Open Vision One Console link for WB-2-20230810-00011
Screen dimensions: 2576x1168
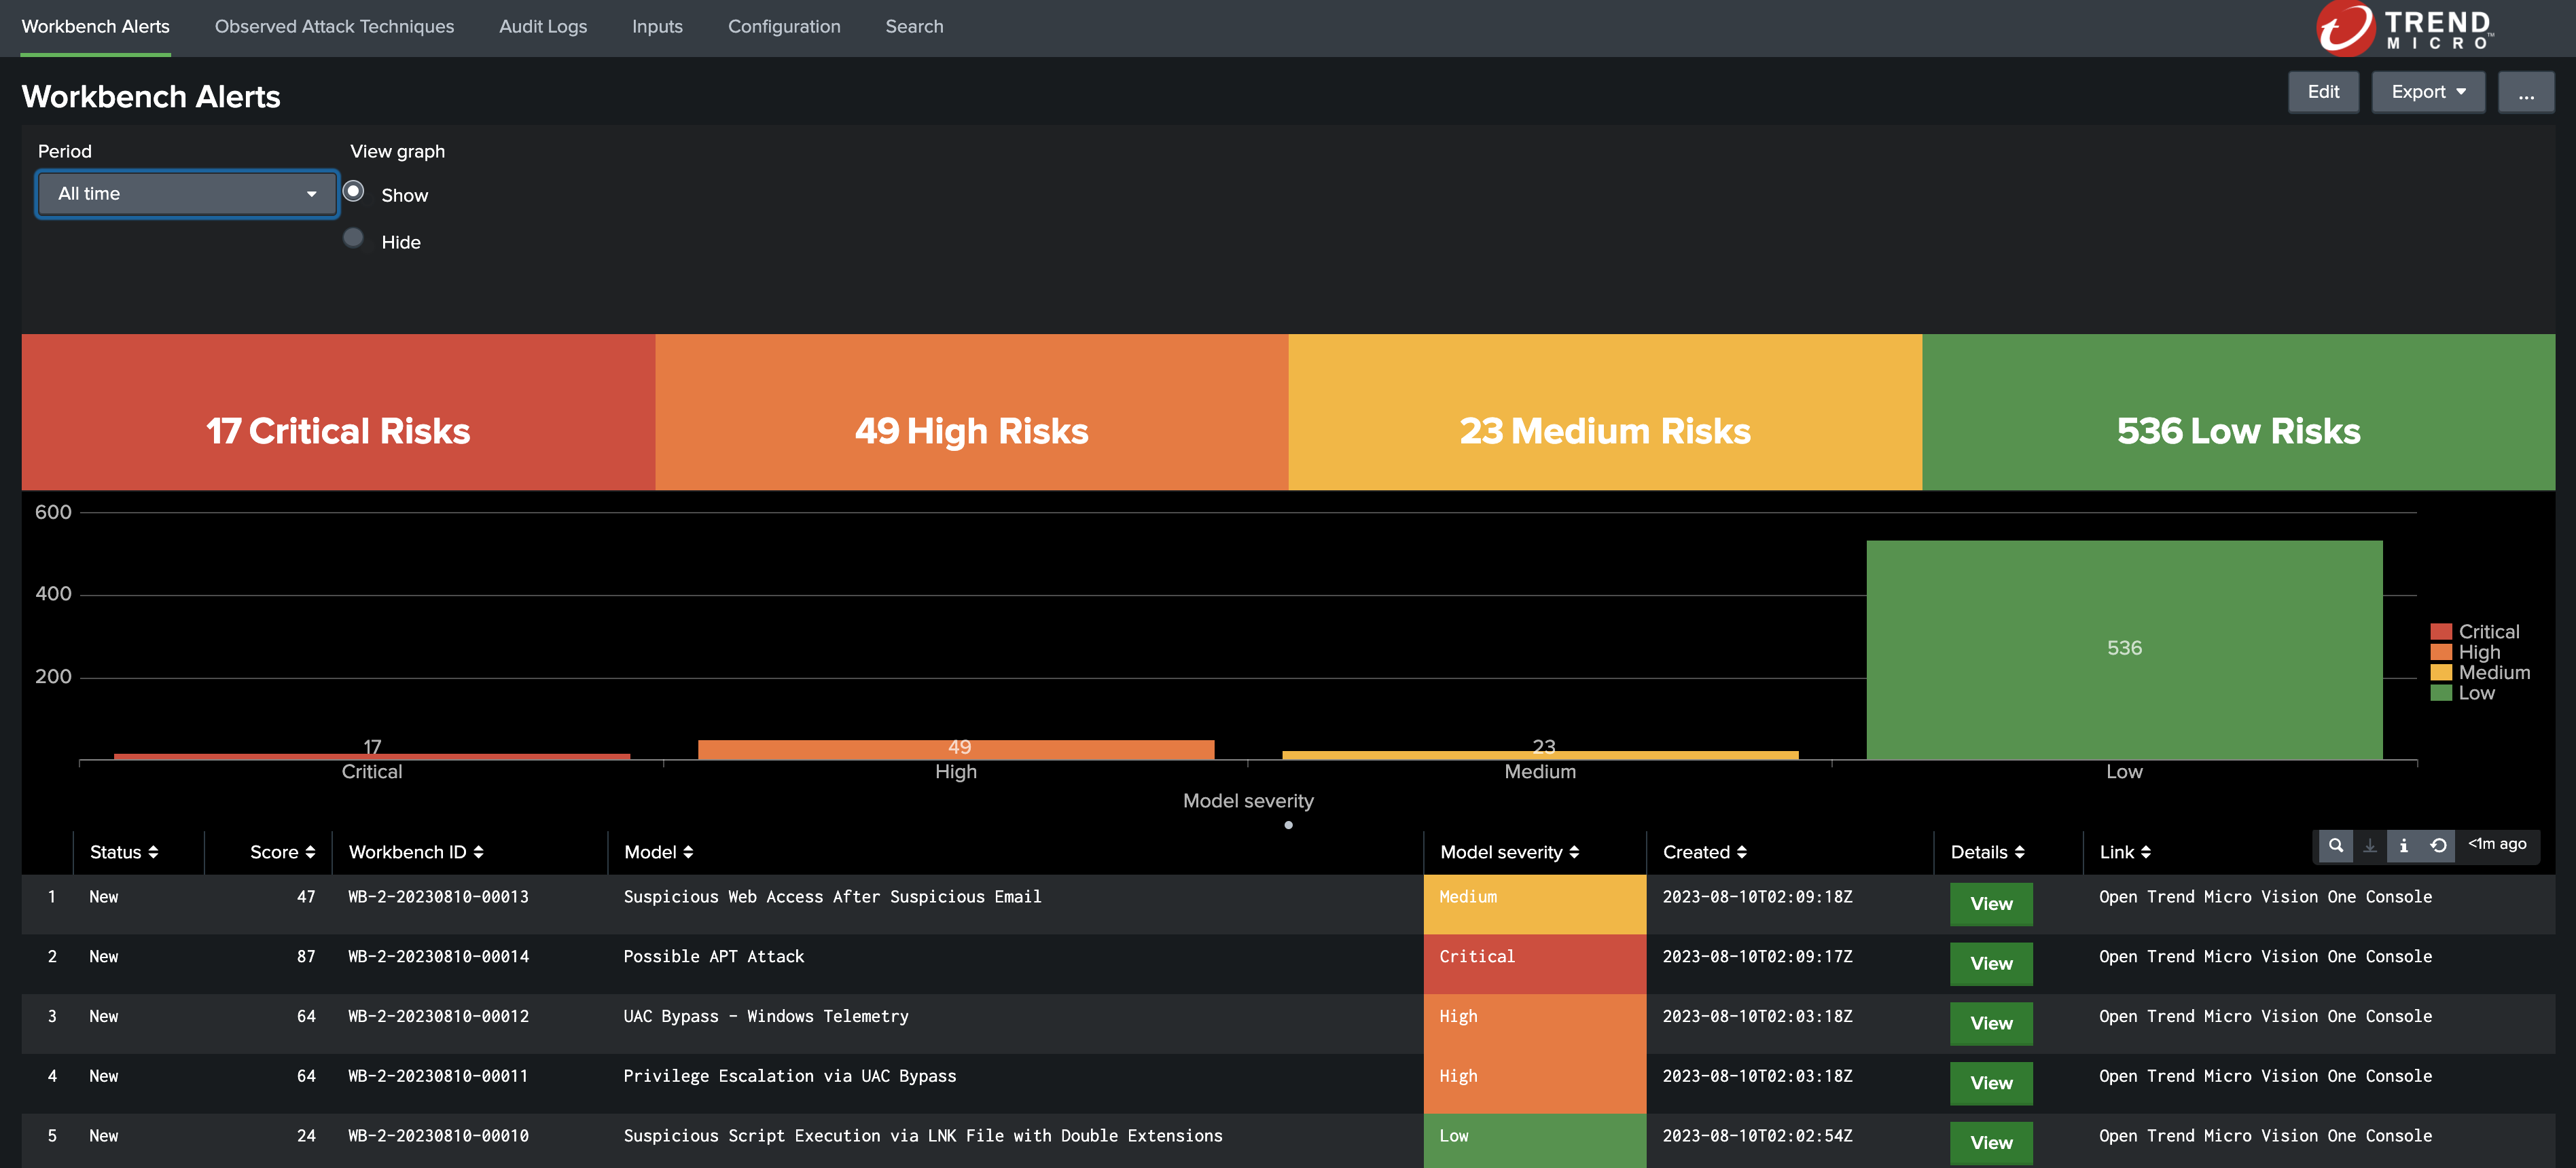2265,1077
